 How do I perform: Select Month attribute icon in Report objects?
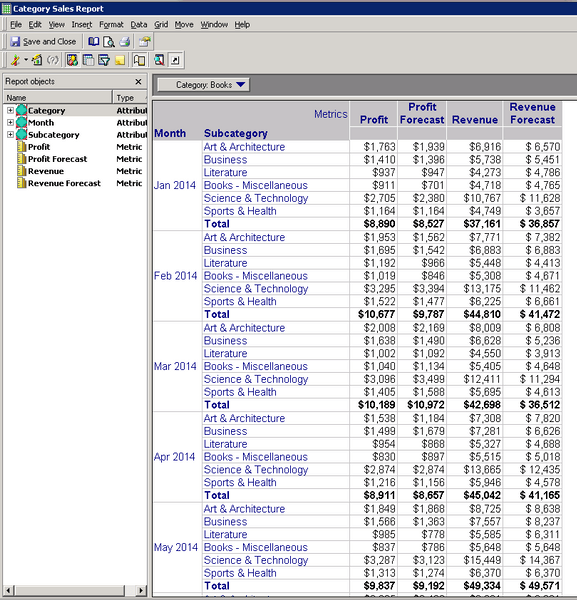pyautogui.click(x=21, y=122)
